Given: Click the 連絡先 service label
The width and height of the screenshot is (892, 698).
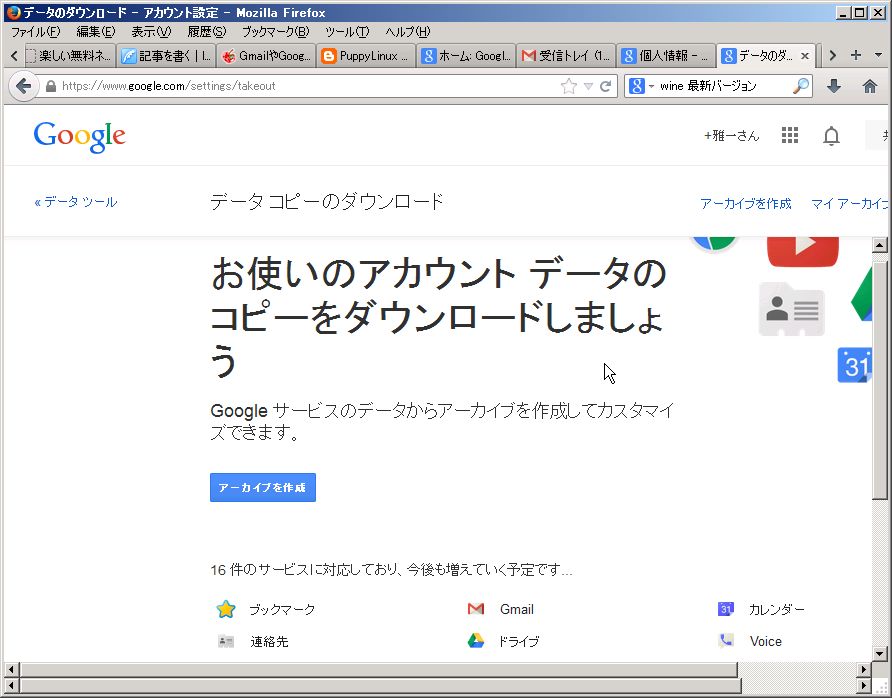Looking at the screenshot, I should pyautogui.click(x=269, y=642).
